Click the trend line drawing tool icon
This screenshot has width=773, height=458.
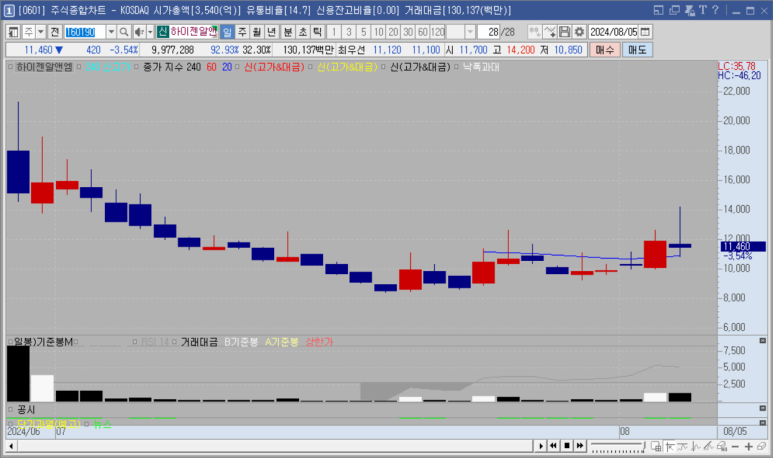[709, 446]
